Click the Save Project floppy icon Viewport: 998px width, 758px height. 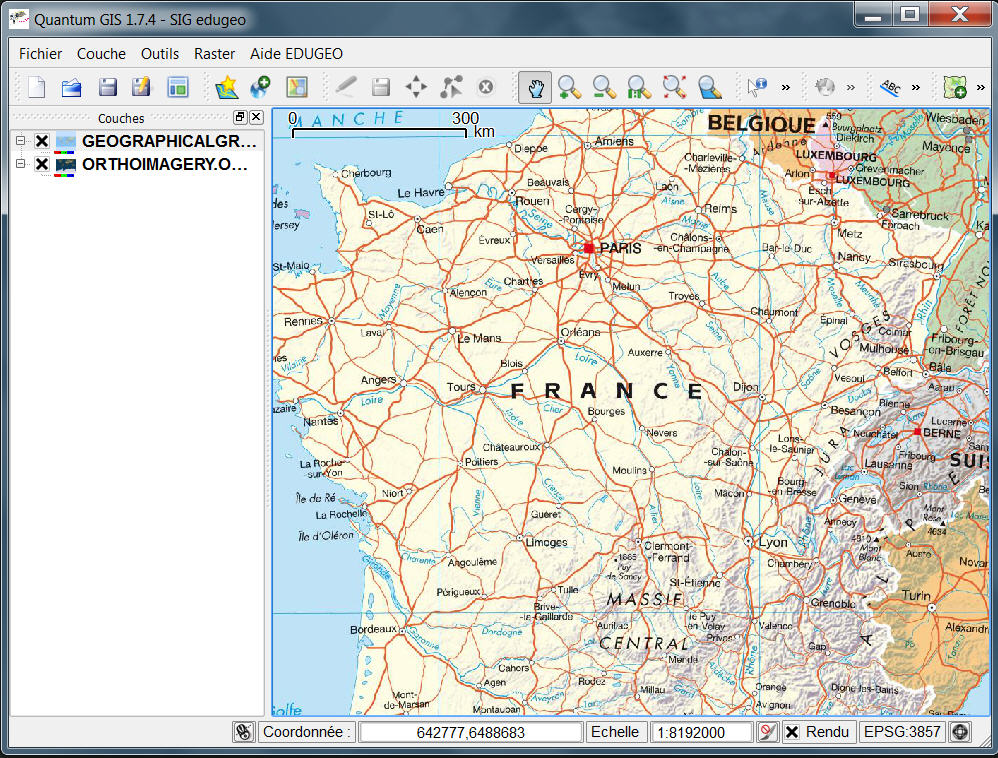pyautogui.click(x=107, y=87)
